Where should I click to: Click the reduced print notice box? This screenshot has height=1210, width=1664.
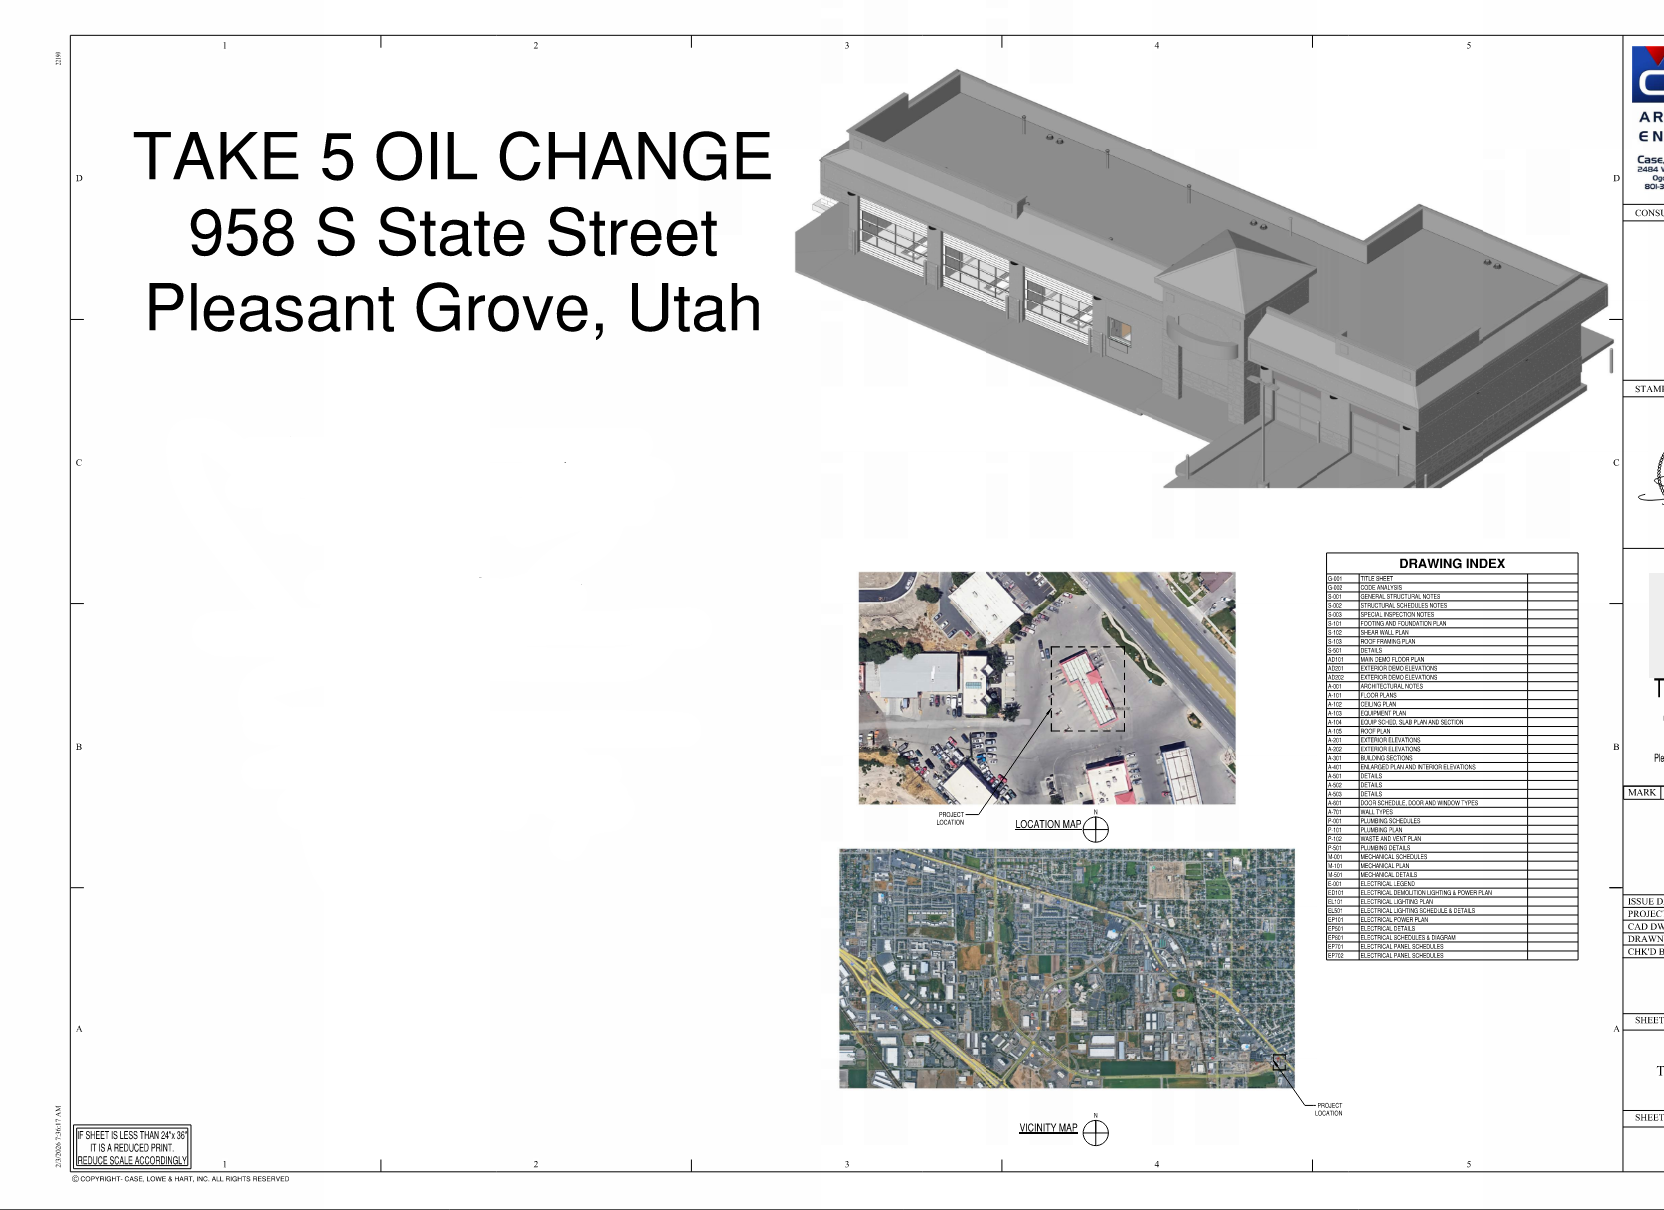click(x=133, y=1147)
